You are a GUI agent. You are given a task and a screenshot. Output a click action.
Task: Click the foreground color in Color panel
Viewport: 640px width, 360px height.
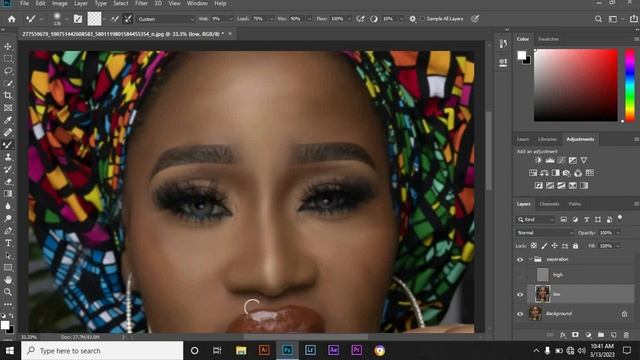click(522, 56)
